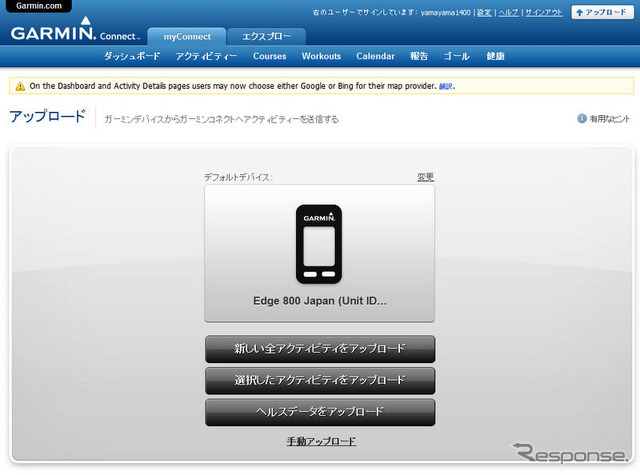This screenshot has width=640, height=475.
Task: Click the 翻訳 link in the notice bar
Action: (x=445, y=86)
